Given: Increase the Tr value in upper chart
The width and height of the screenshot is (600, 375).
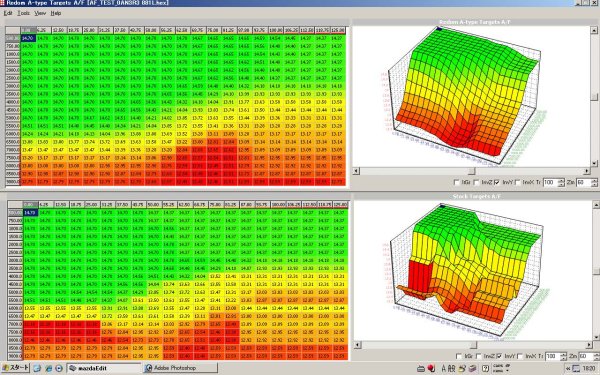Looking at the screenshot, I should [x=561, y=181].
